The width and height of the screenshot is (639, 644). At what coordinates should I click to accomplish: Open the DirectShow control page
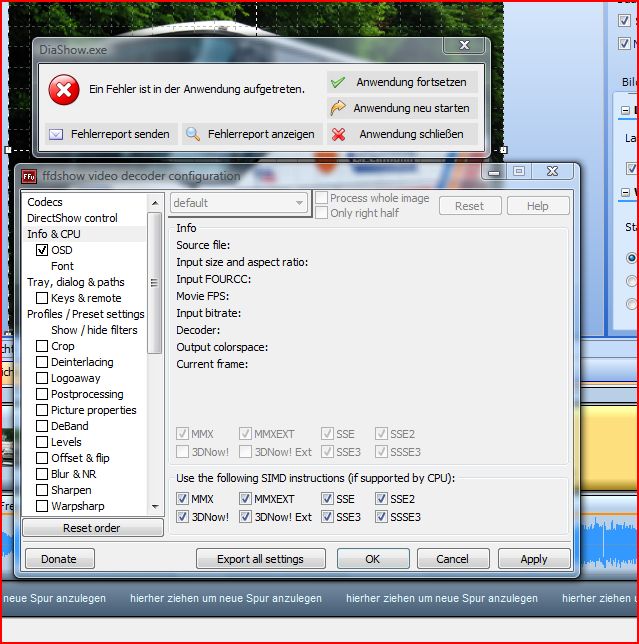[x=72, y=218]
